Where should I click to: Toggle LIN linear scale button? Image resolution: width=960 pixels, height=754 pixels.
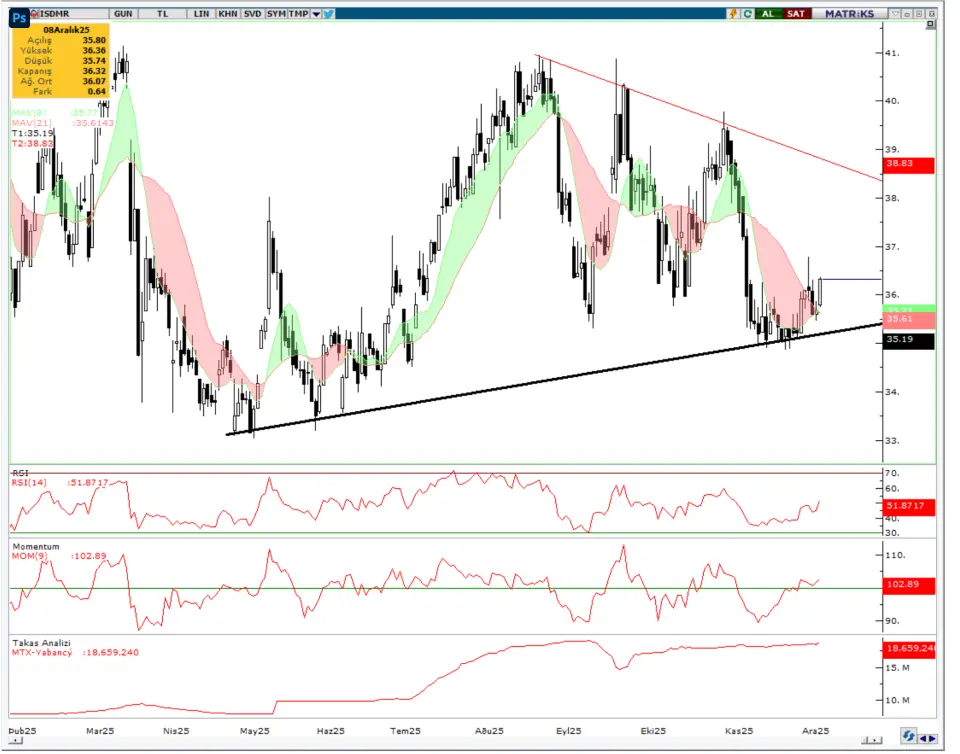(x=200, y=14)
